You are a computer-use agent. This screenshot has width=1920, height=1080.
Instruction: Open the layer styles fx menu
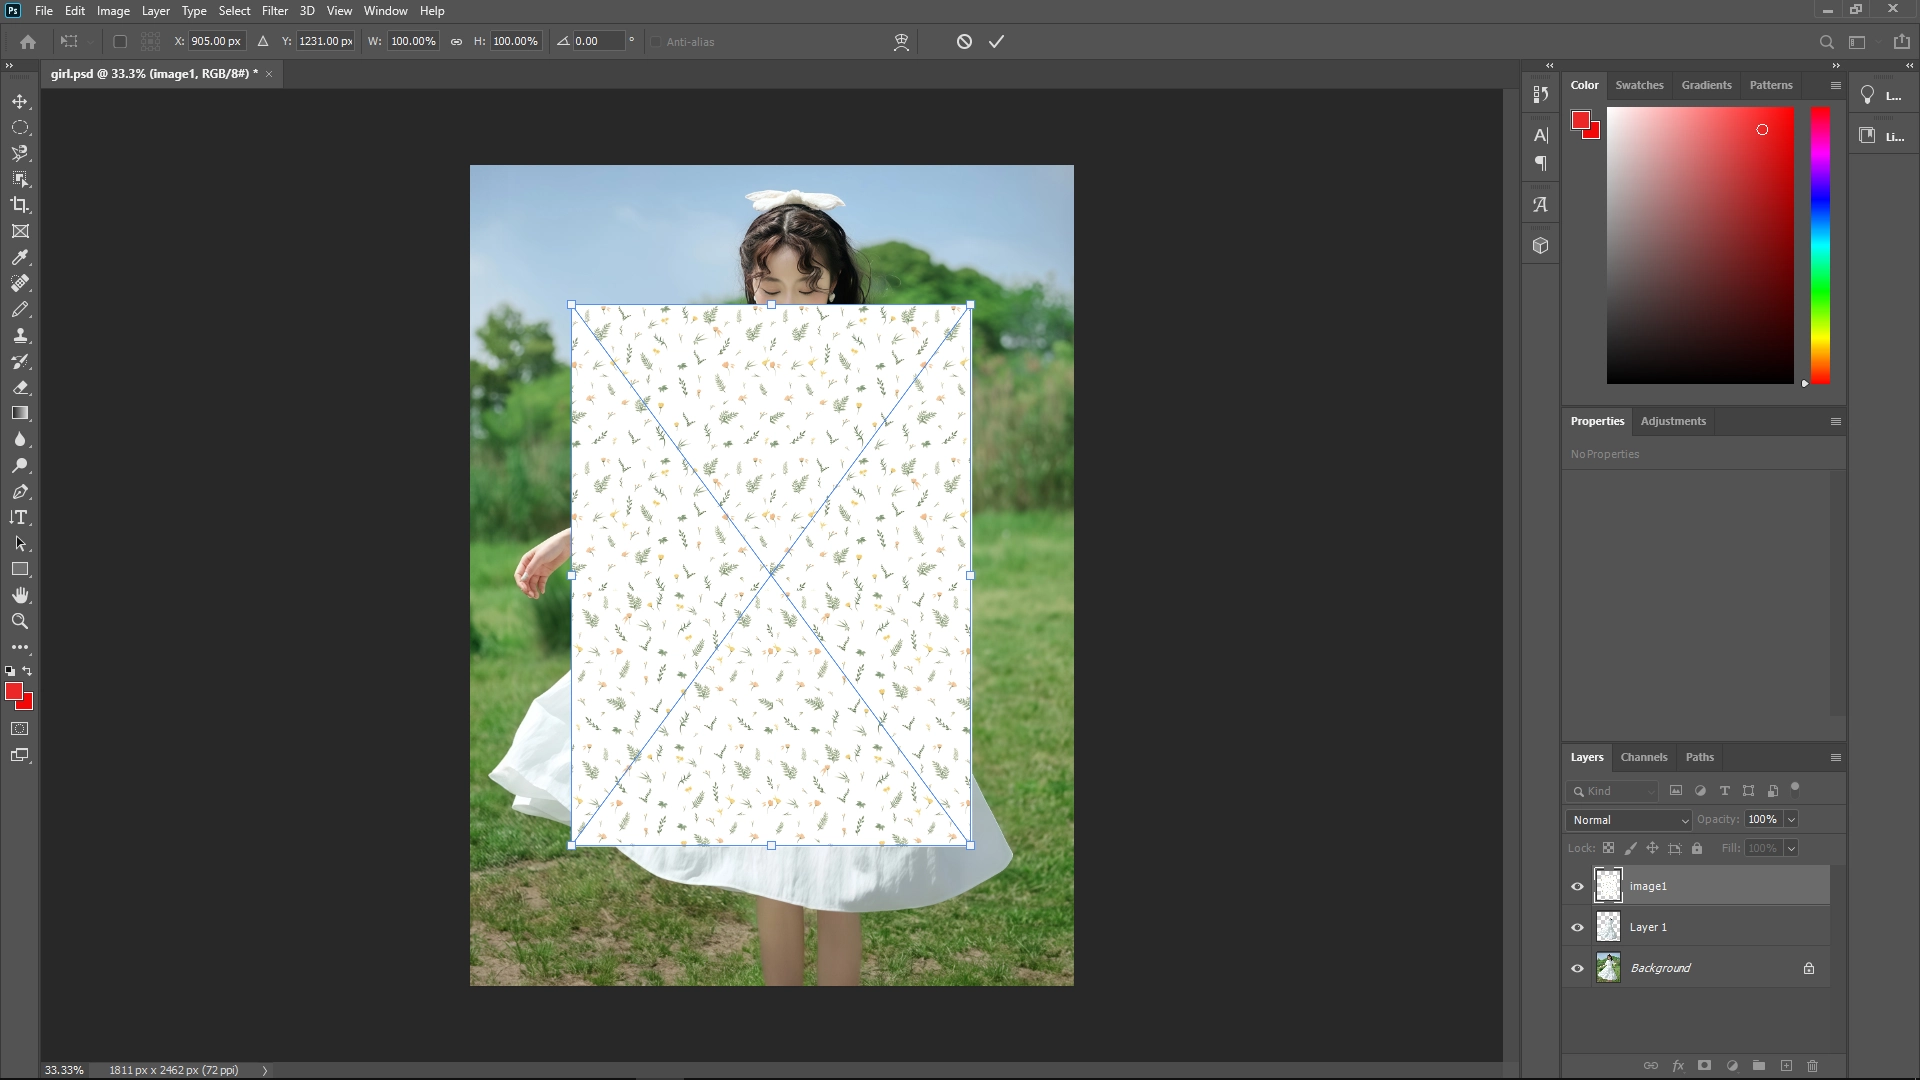1678,1066
